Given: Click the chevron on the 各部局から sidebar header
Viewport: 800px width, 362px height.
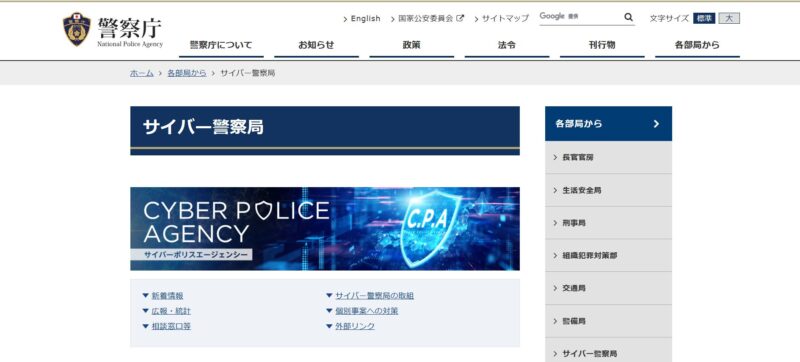Looking at the screenshot, I should pyautogui.click(x=656, y=124).
